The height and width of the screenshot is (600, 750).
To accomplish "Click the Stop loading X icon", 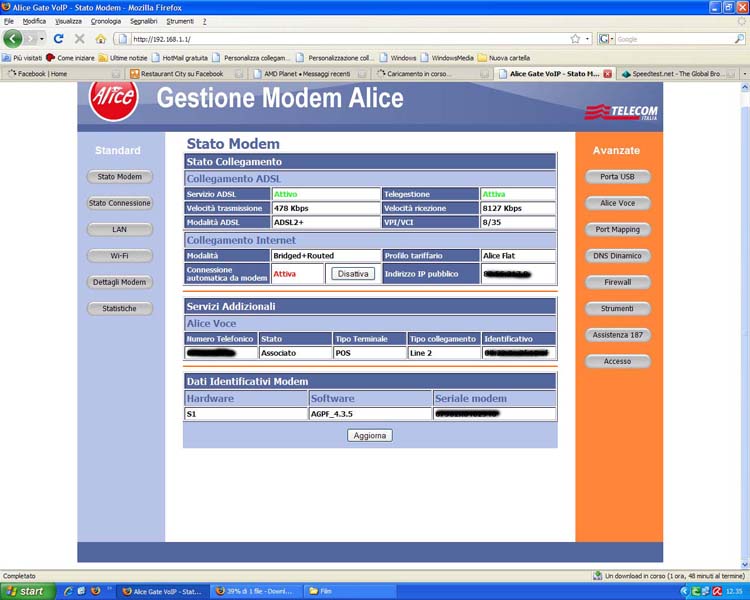I will 80,39.
